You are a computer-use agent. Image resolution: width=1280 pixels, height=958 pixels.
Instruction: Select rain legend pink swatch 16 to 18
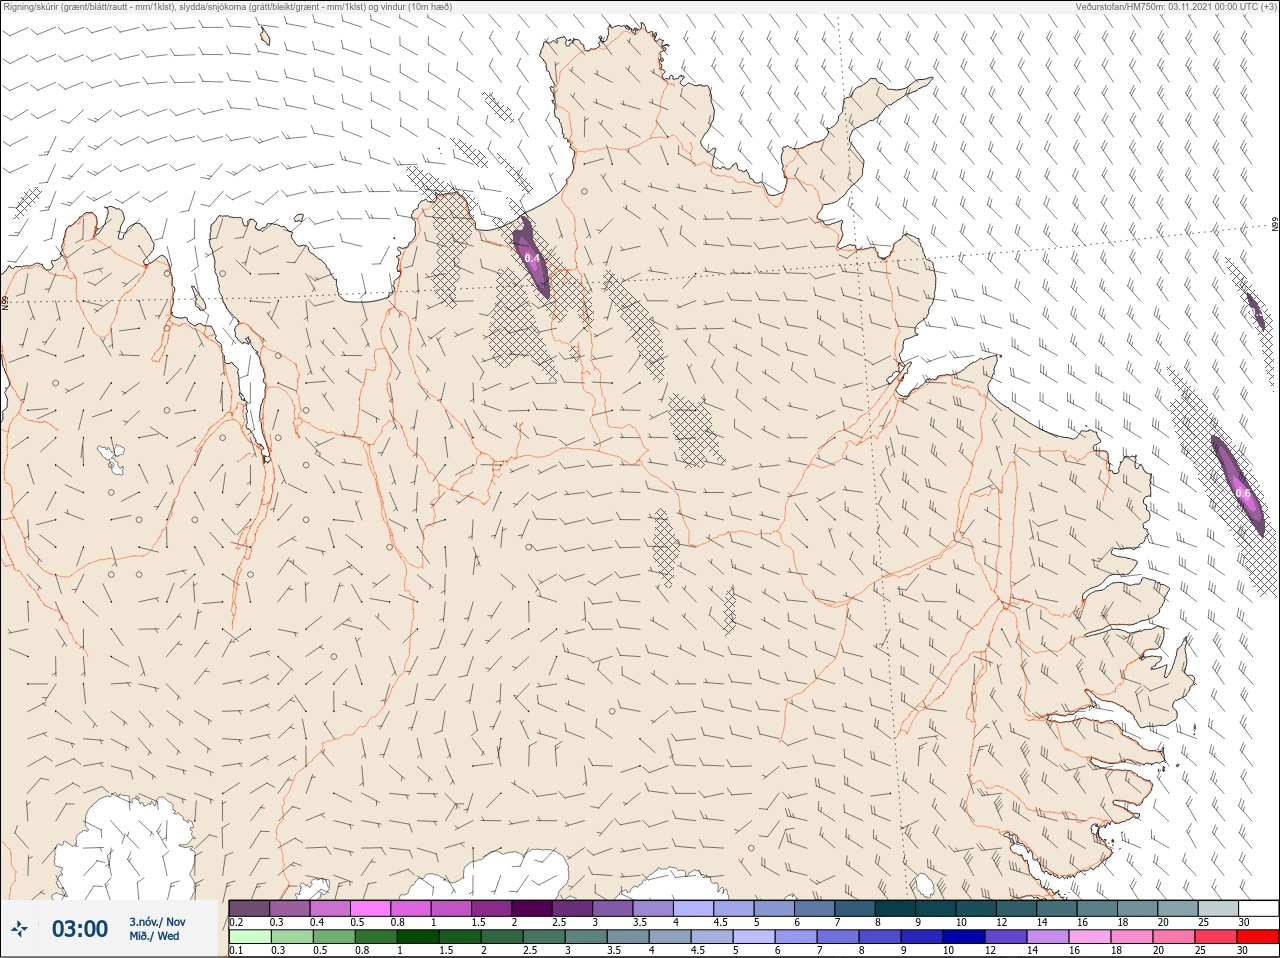[x=1090, y=937]
